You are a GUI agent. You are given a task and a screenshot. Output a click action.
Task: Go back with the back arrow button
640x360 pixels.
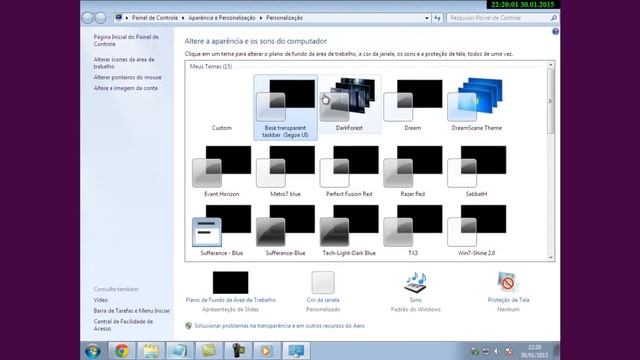click(x=87, y=18)
